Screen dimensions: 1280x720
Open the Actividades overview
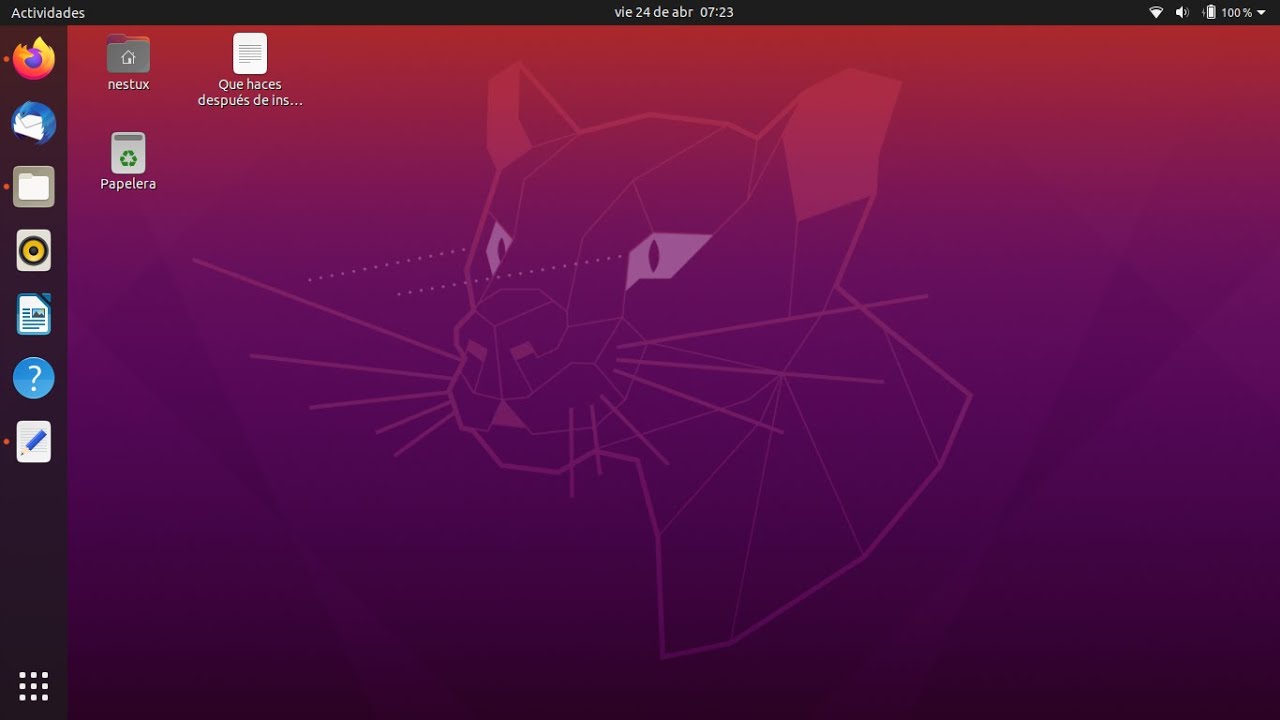[48, 12]
